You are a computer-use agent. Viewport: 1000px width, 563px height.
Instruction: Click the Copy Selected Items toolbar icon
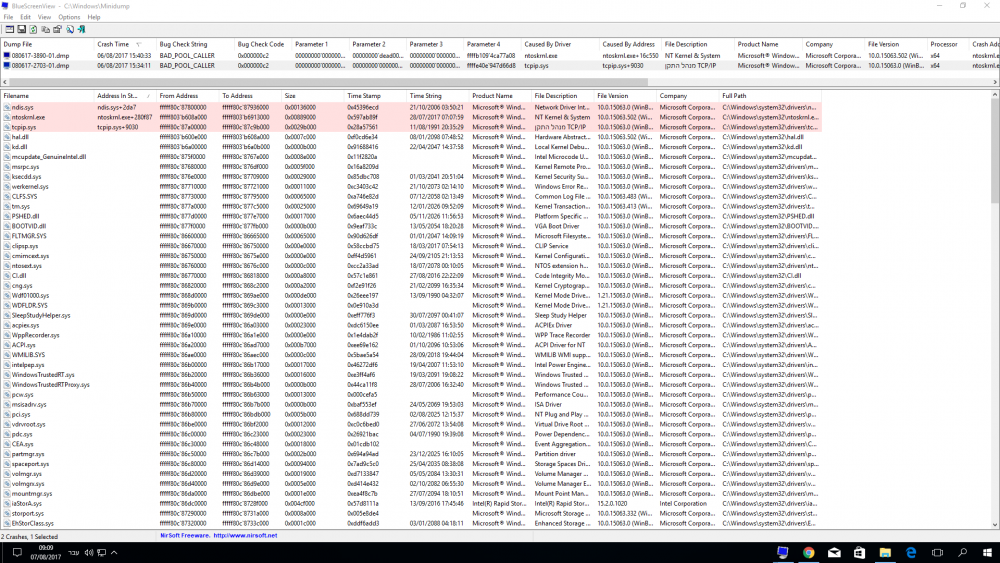(45, 29)
